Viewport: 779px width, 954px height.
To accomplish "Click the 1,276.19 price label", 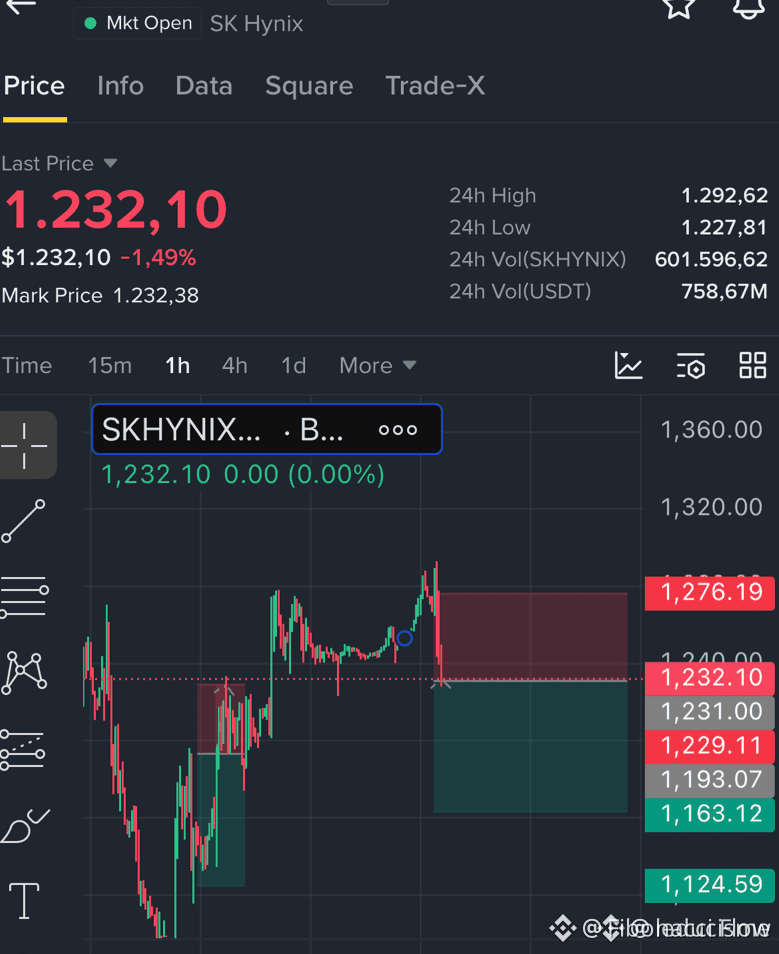I will pyautogui.click(x=710, y=592).
